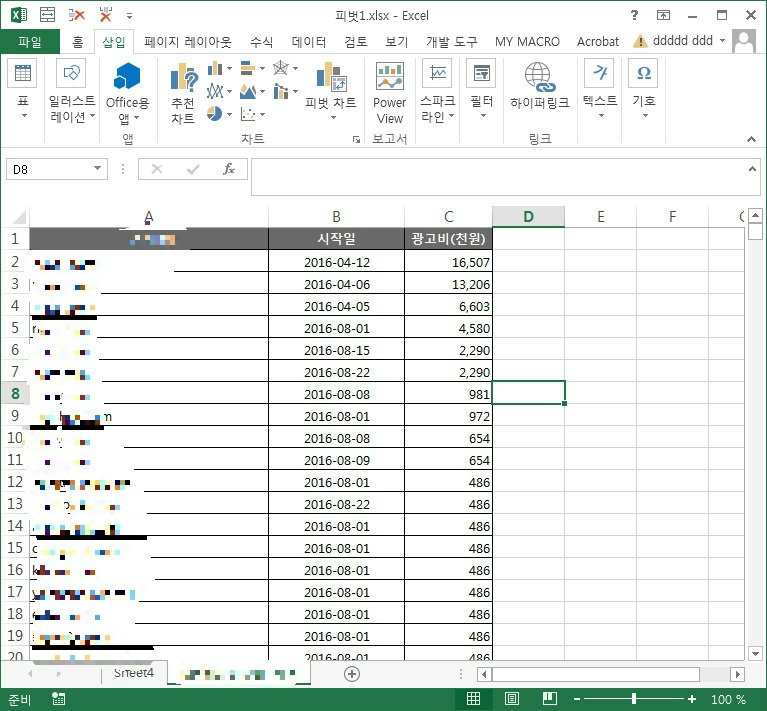This screenshot has width=767, height=711.
Task: Switch to the Data (데이터) tab
Action: click(x=309, y=42)
